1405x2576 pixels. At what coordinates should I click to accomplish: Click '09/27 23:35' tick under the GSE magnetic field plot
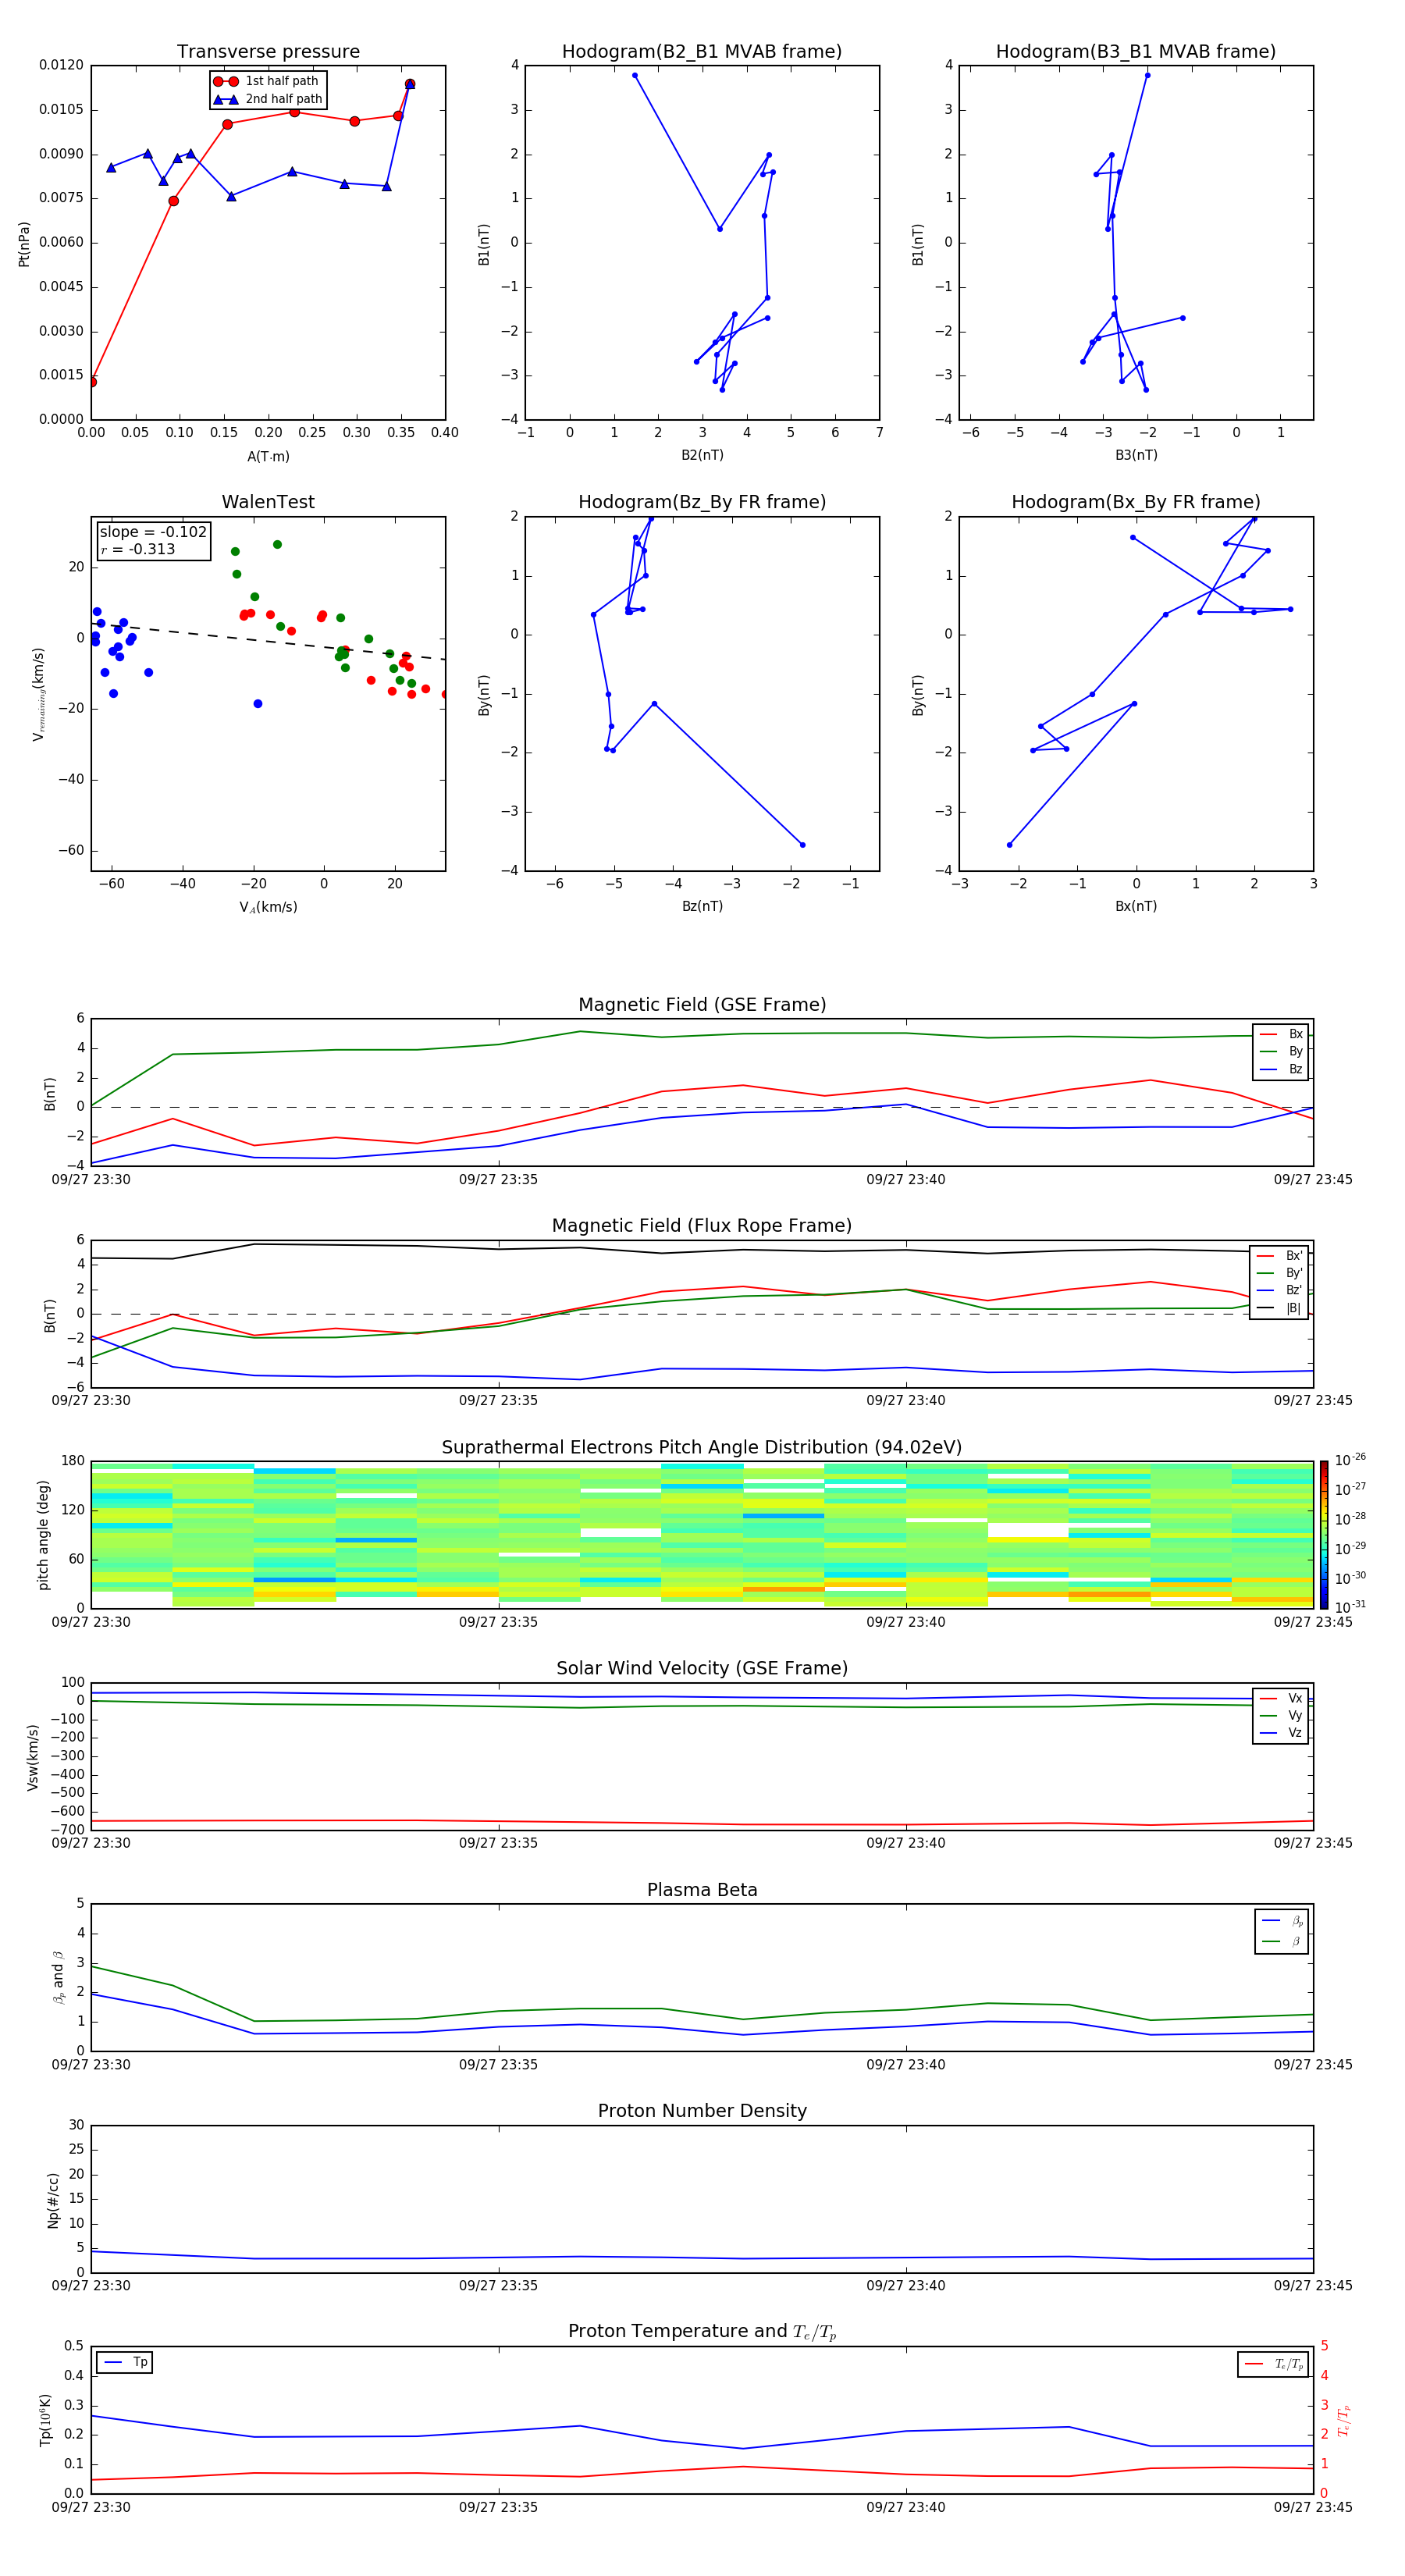[498, 1180]
